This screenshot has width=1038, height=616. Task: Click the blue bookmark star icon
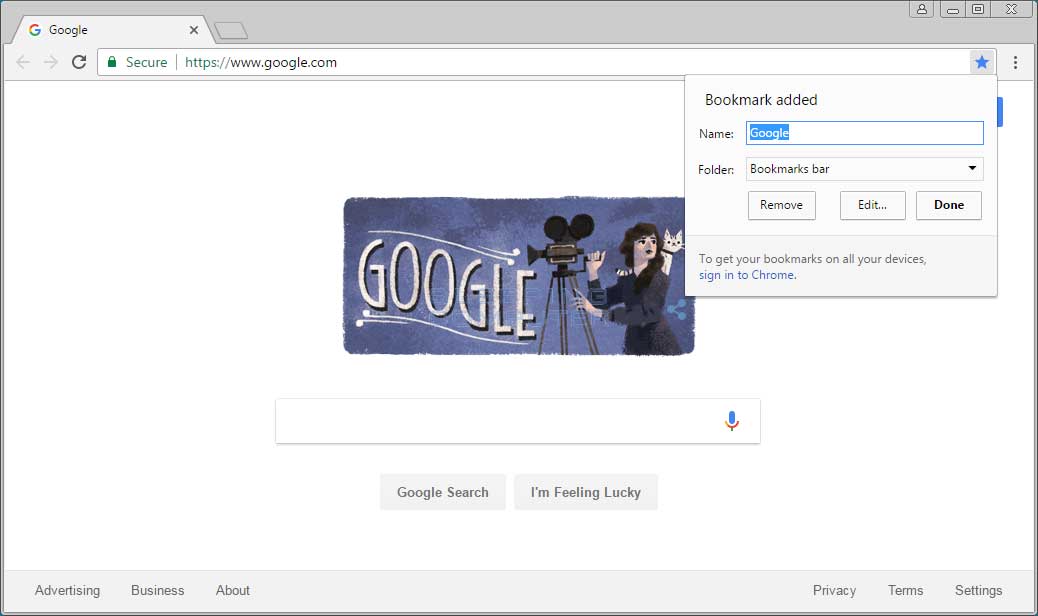(x=981, y=62)
